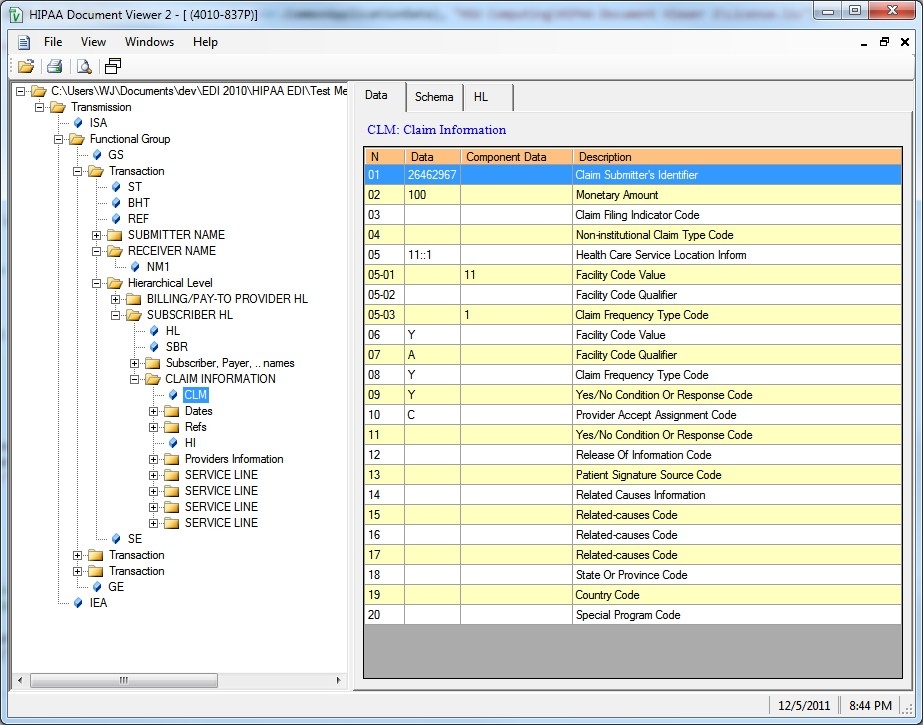Expand the Providers Information folder
923x725 pixels.
(154, 459)
